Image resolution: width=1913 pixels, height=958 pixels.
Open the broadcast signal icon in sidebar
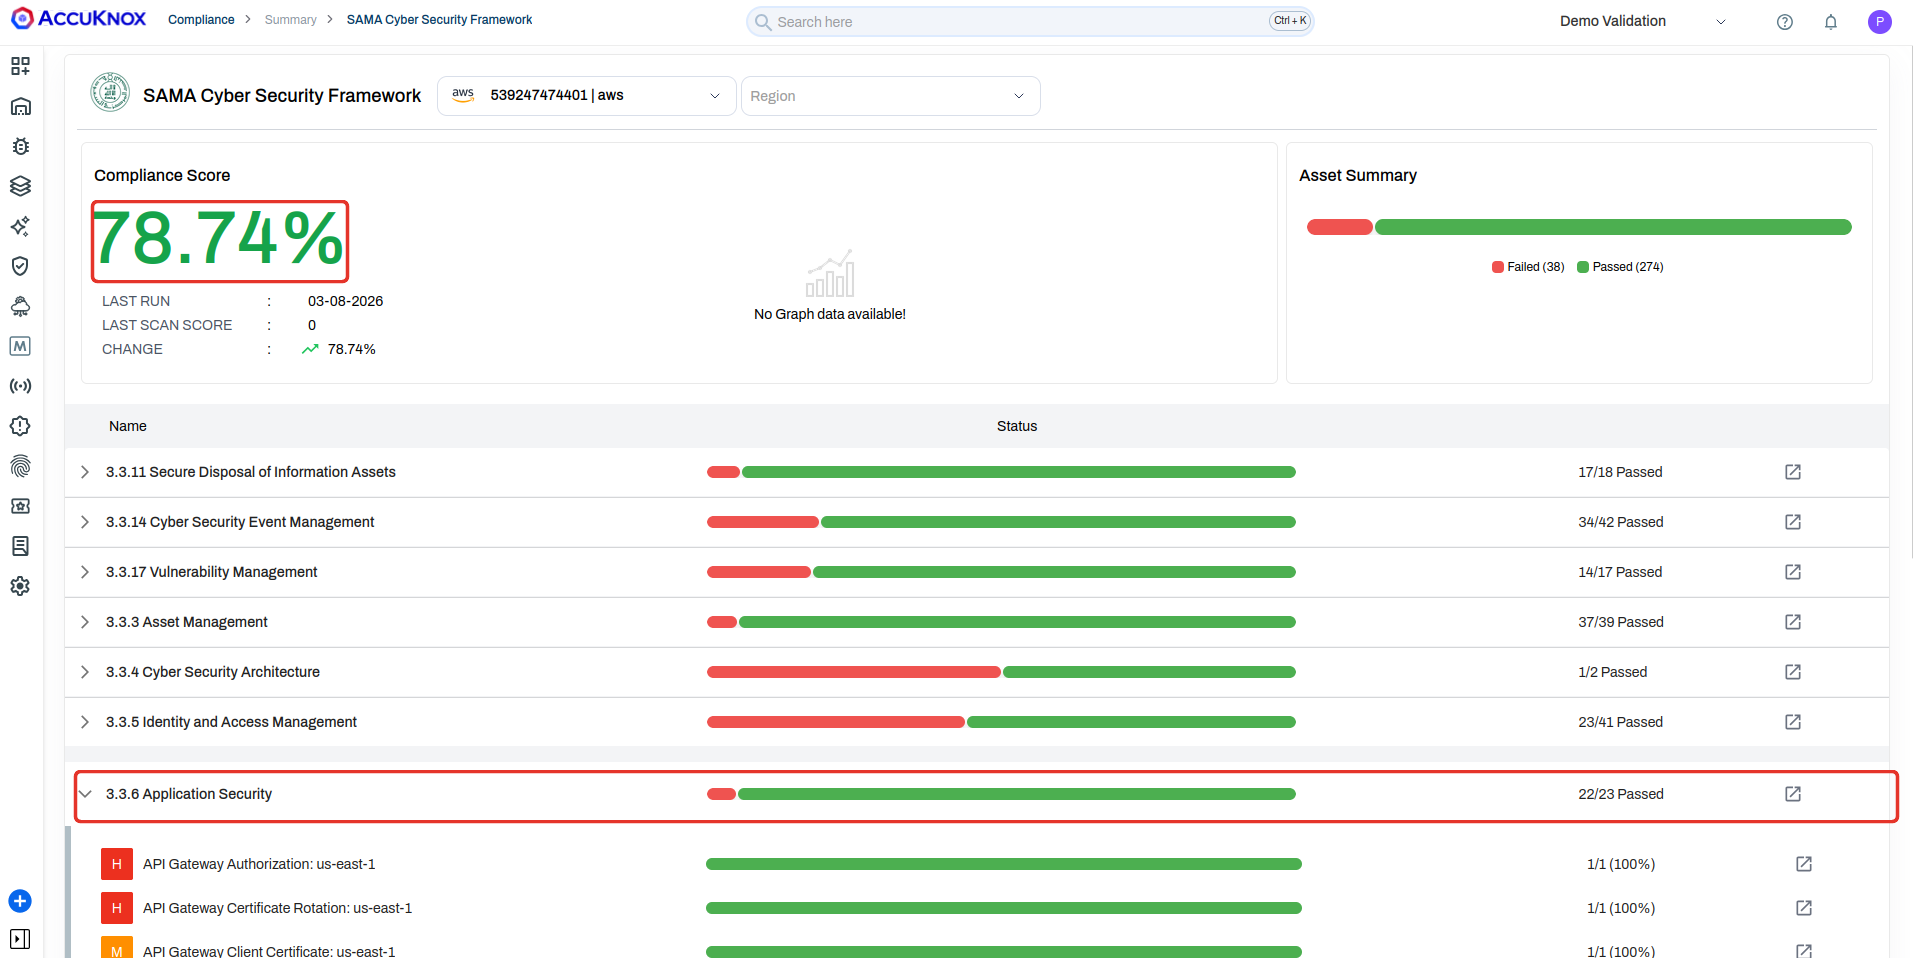[x=20, y=386]
